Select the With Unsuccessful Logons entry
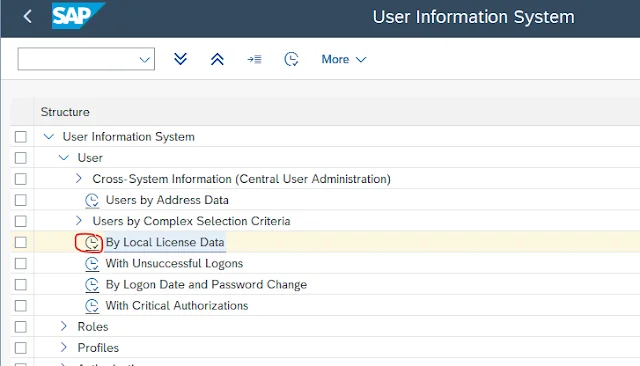The height and width of the screenshot is (366, 640). click(174, 264)
